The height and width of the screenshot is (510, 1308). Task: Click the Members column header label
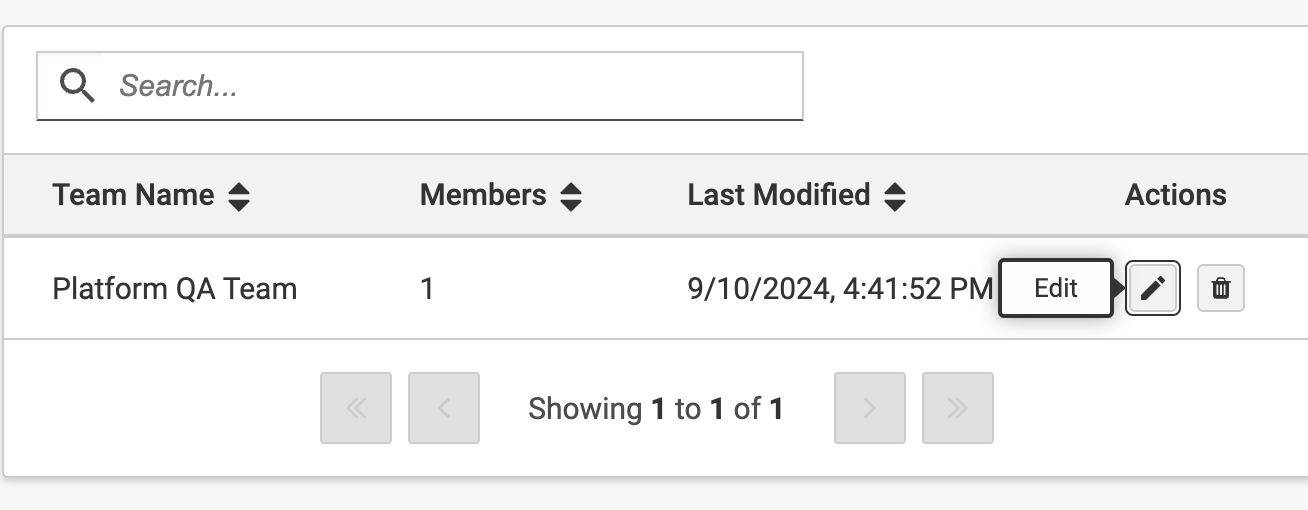[x=483, y=195]
